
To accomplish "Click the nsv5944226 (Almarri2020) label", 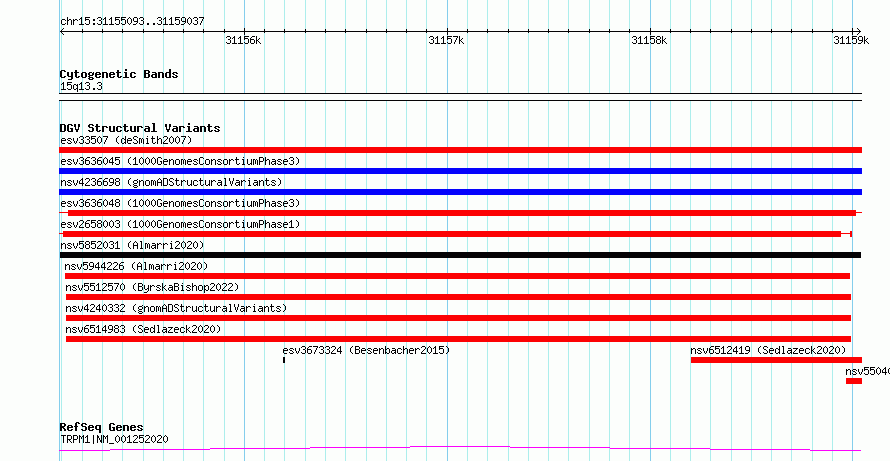I will click(136, 266).
